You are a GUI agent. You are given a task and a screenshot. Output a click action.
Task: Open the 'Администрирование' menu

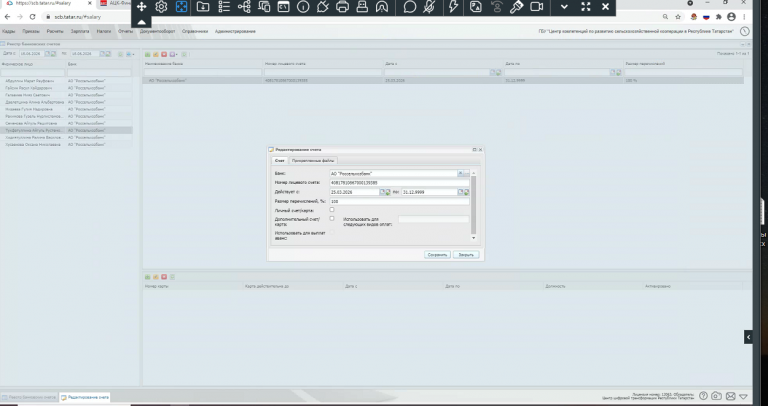tap(235, 31)
